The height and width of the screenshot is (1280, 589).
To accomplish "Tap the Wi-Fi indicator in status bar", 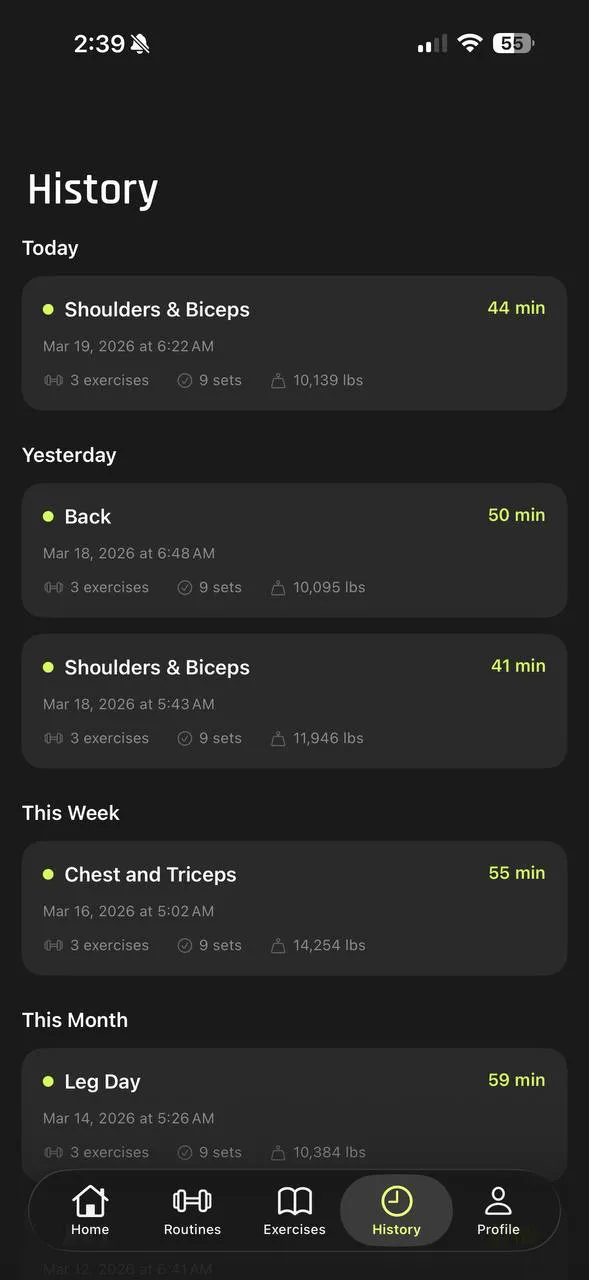I will tap(469, 43).
